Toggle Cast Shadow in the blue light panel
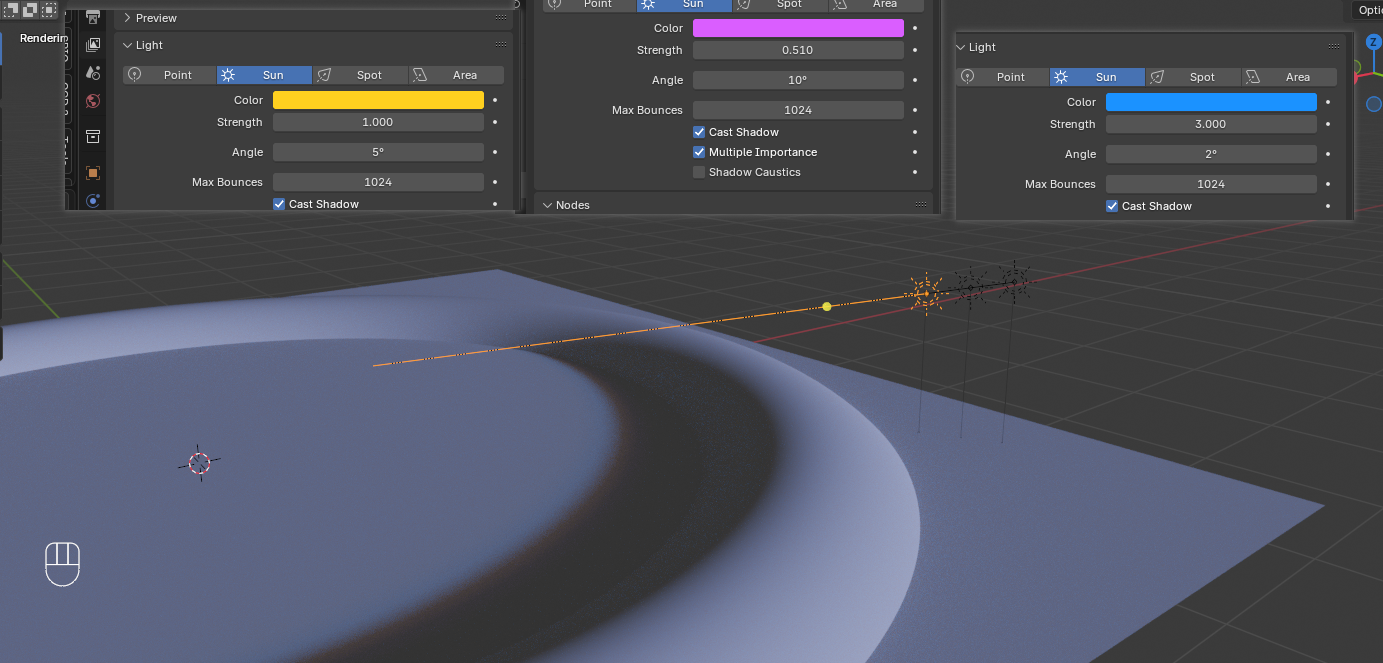The image size is (1383, 663). click(x=1112, y=206)
